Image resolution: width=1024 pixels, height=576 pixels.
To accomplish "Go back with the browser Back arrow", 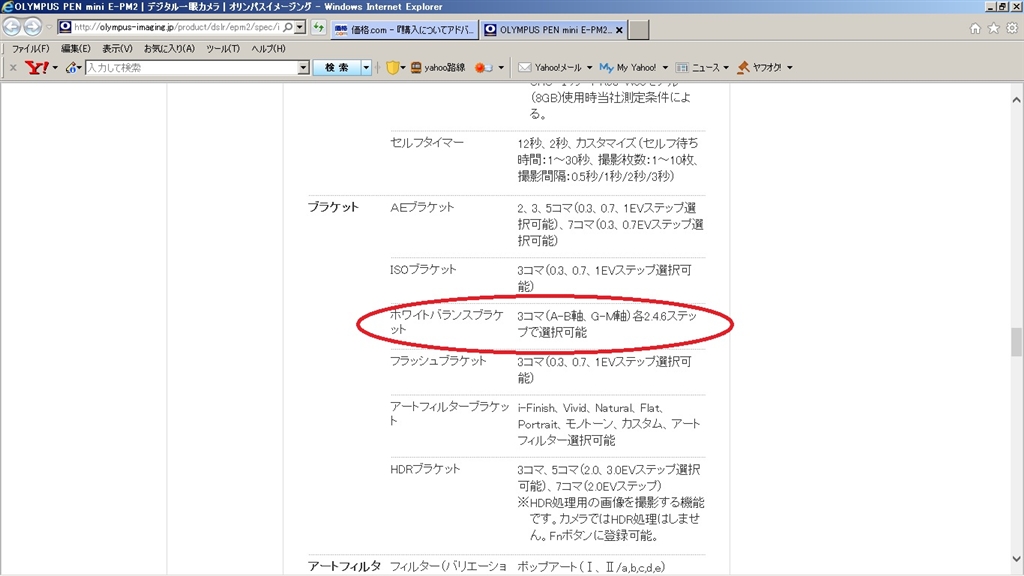I will (12, 27).
